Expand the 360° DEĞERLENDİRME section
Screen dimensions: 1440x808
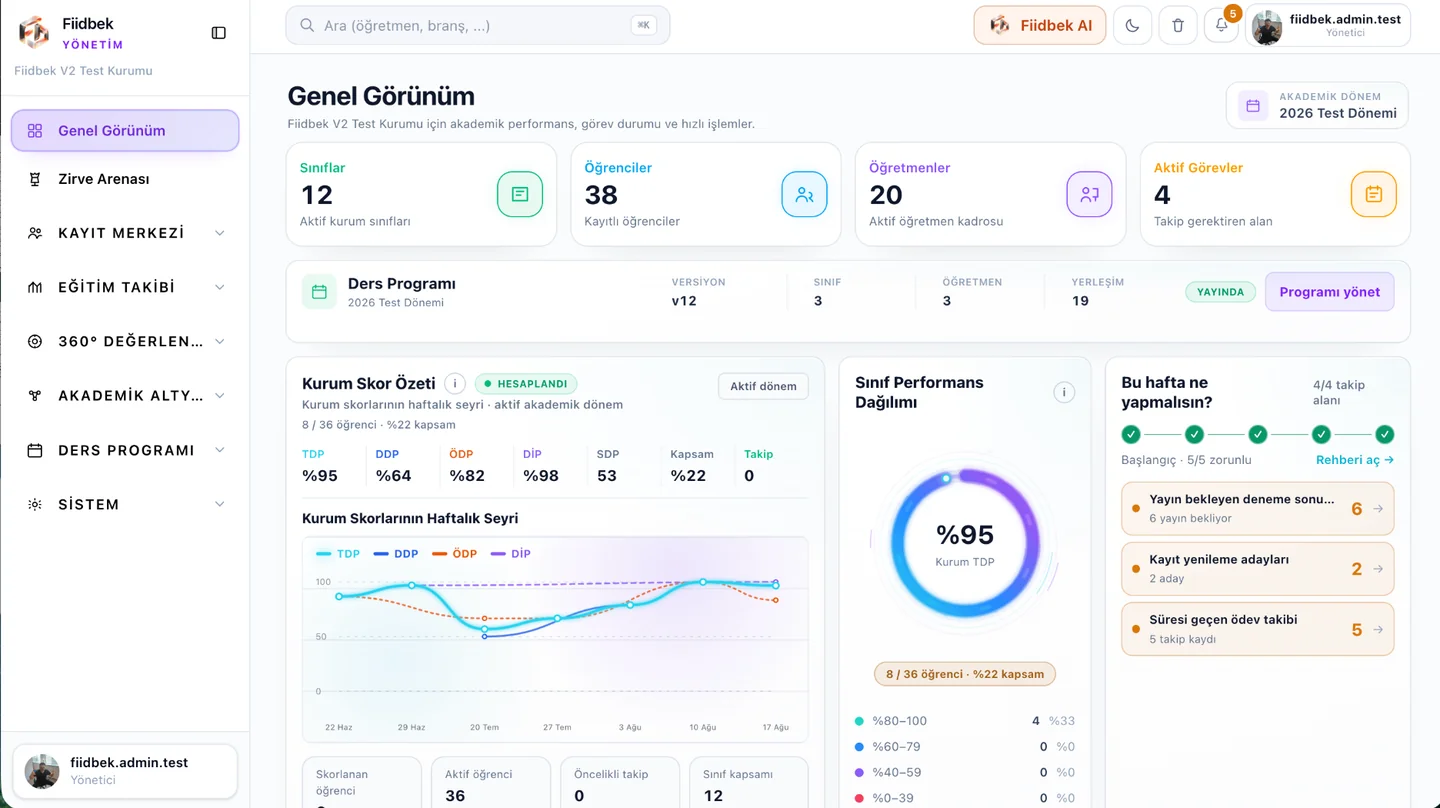tap(125, 341)
